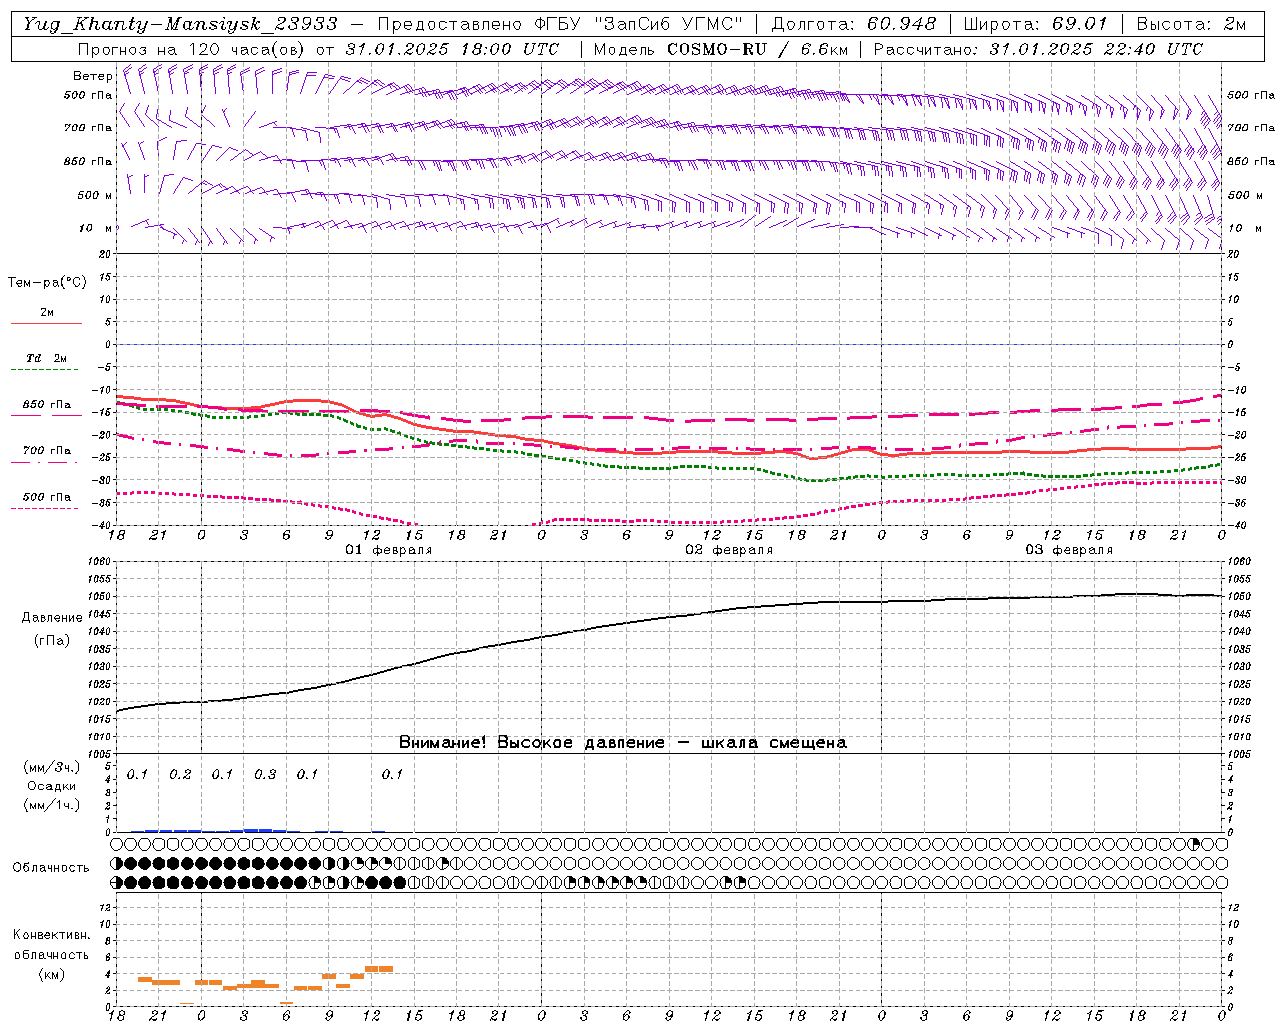Click the 500 гПа temperature legend entry

coord(47,497)
